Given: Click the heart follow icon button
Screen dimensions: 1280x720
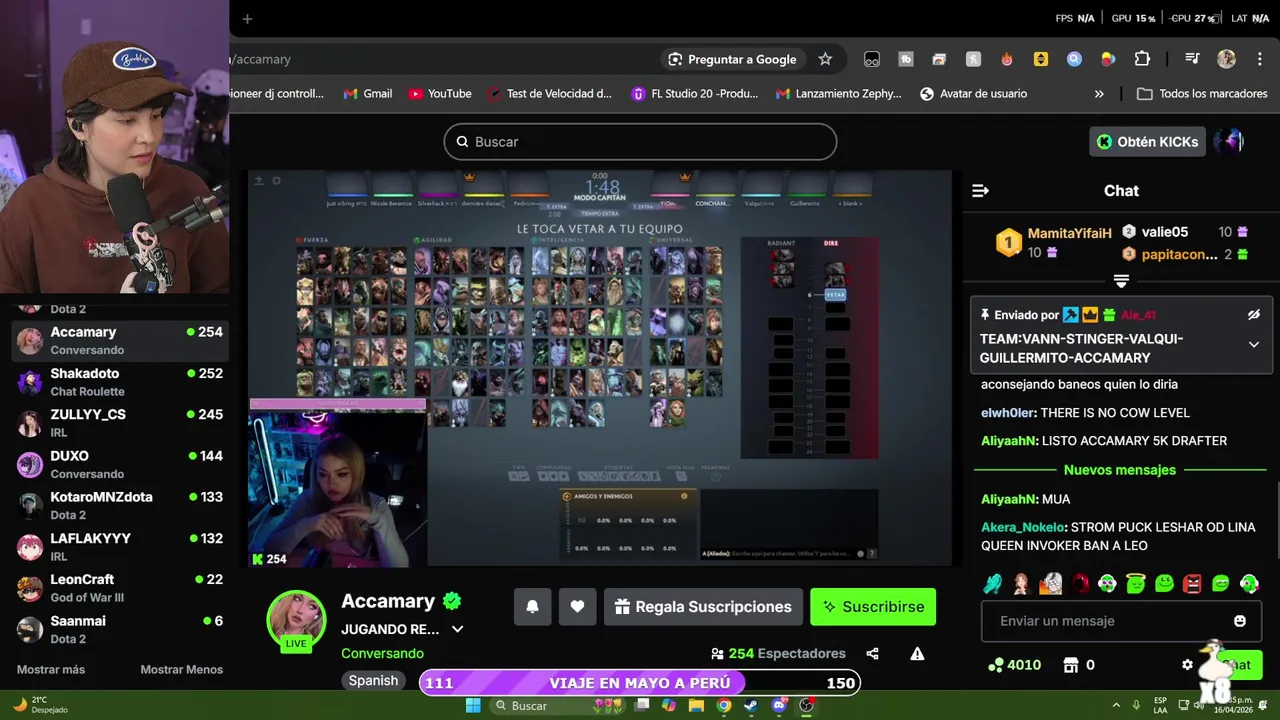Looking at the screenshot, I should pos(577,607).
